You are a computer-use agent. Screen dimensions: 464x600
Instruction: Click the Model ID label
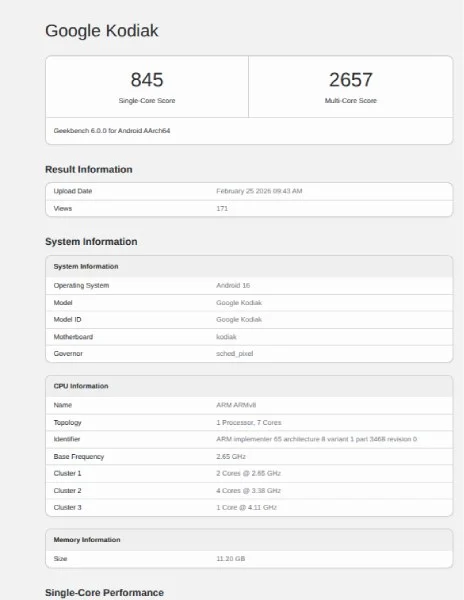pos(67,320)
